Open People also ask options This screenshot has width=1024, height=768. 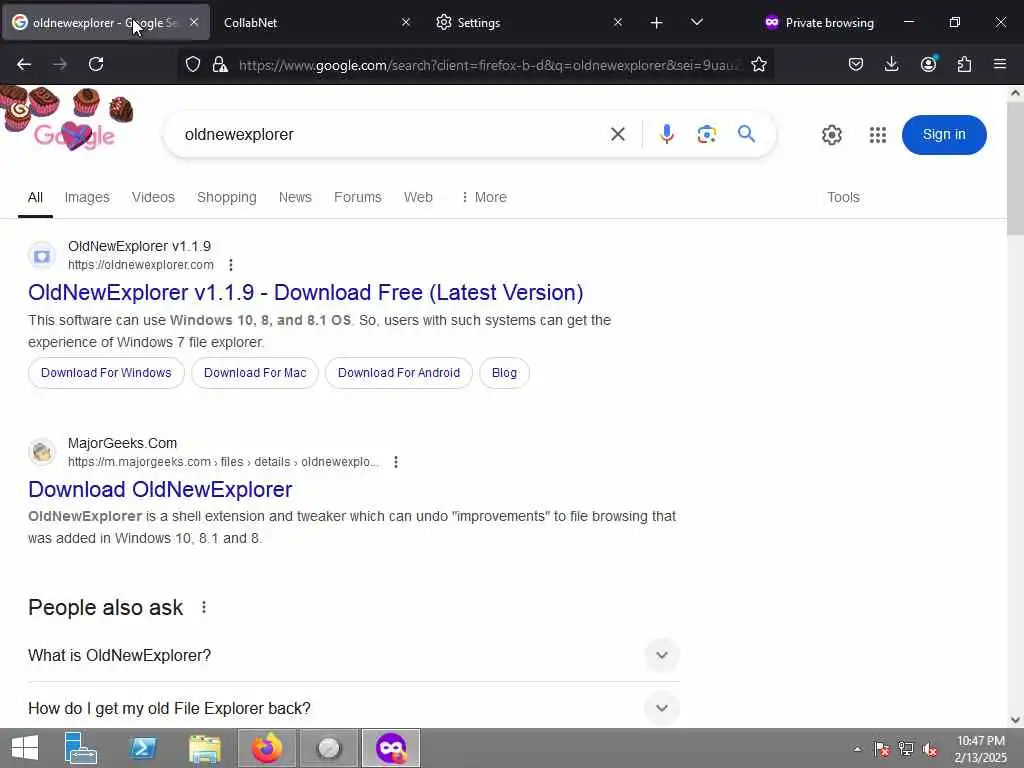pyautogui.click(x=204, y=607)
